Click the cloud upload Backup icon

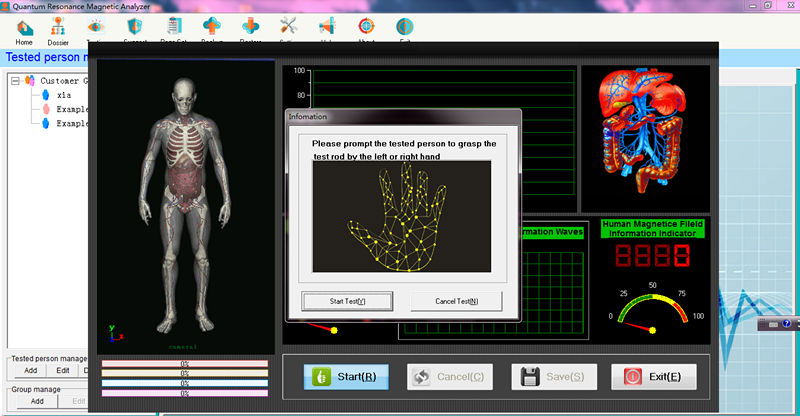212,26
